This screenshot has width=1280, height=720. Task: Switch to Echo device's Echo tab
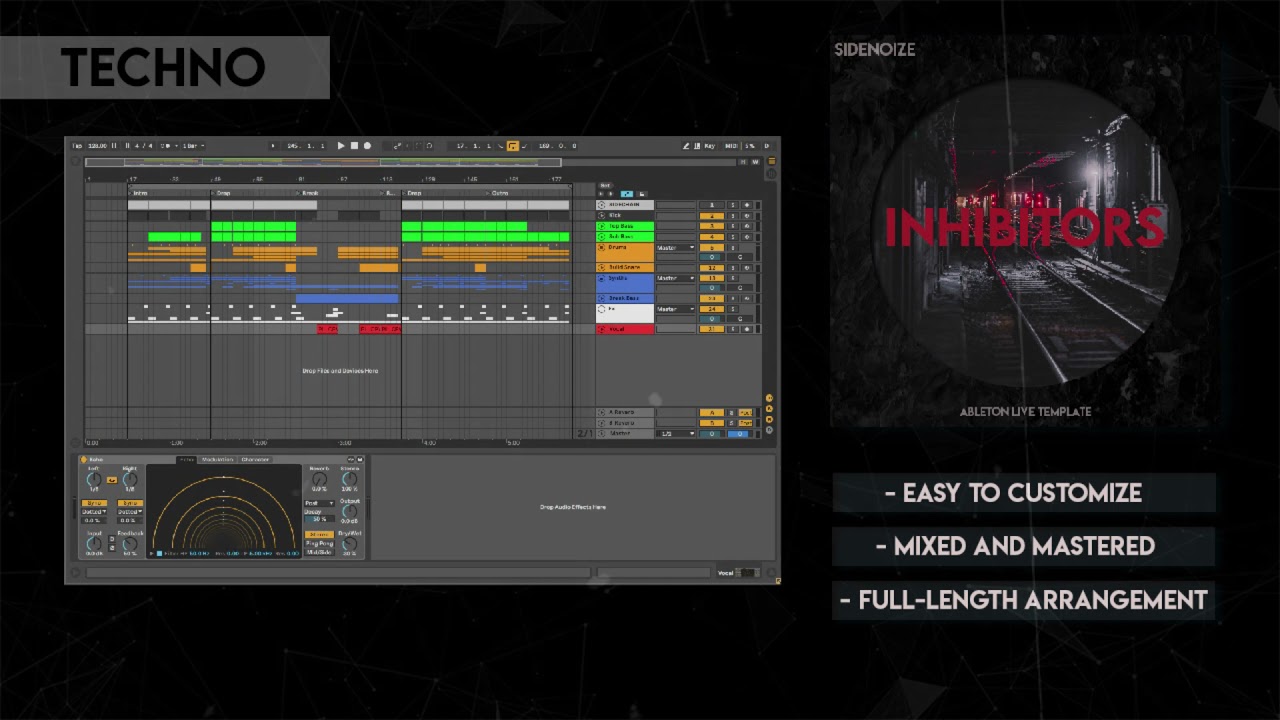click(187, 460)
